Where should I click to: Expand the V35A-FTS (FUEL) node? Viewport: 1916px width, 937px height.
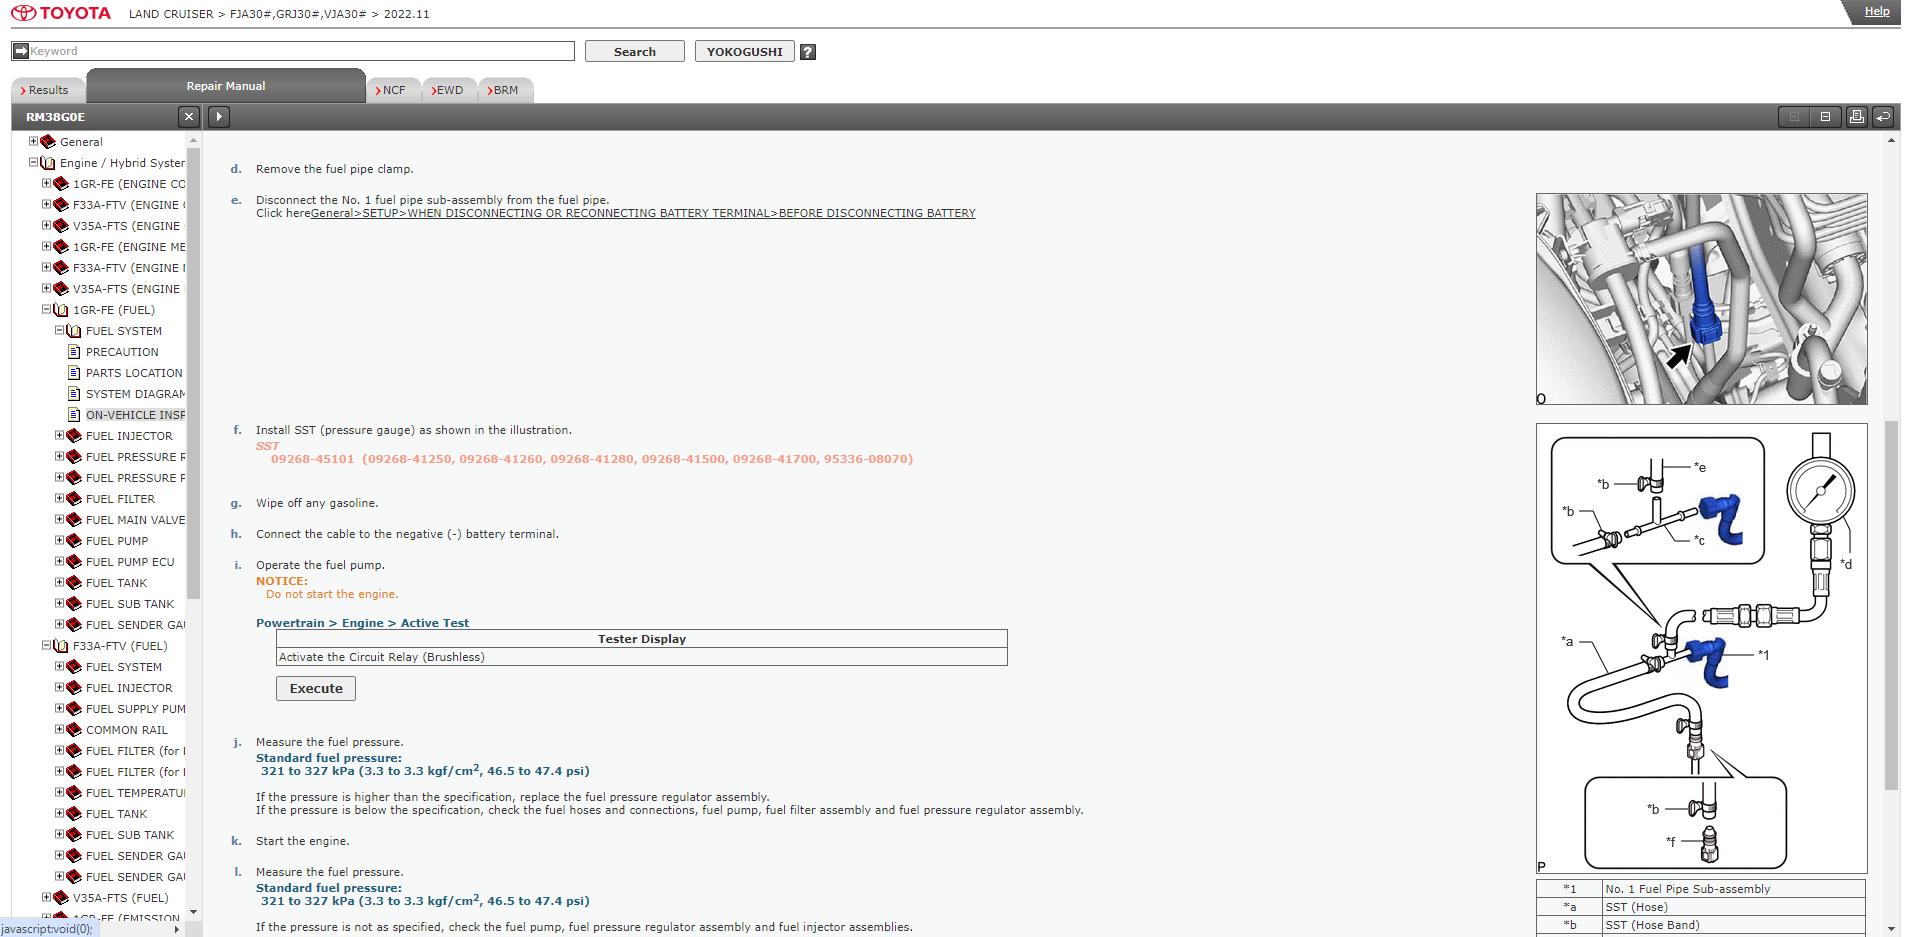tap(46, 898)
